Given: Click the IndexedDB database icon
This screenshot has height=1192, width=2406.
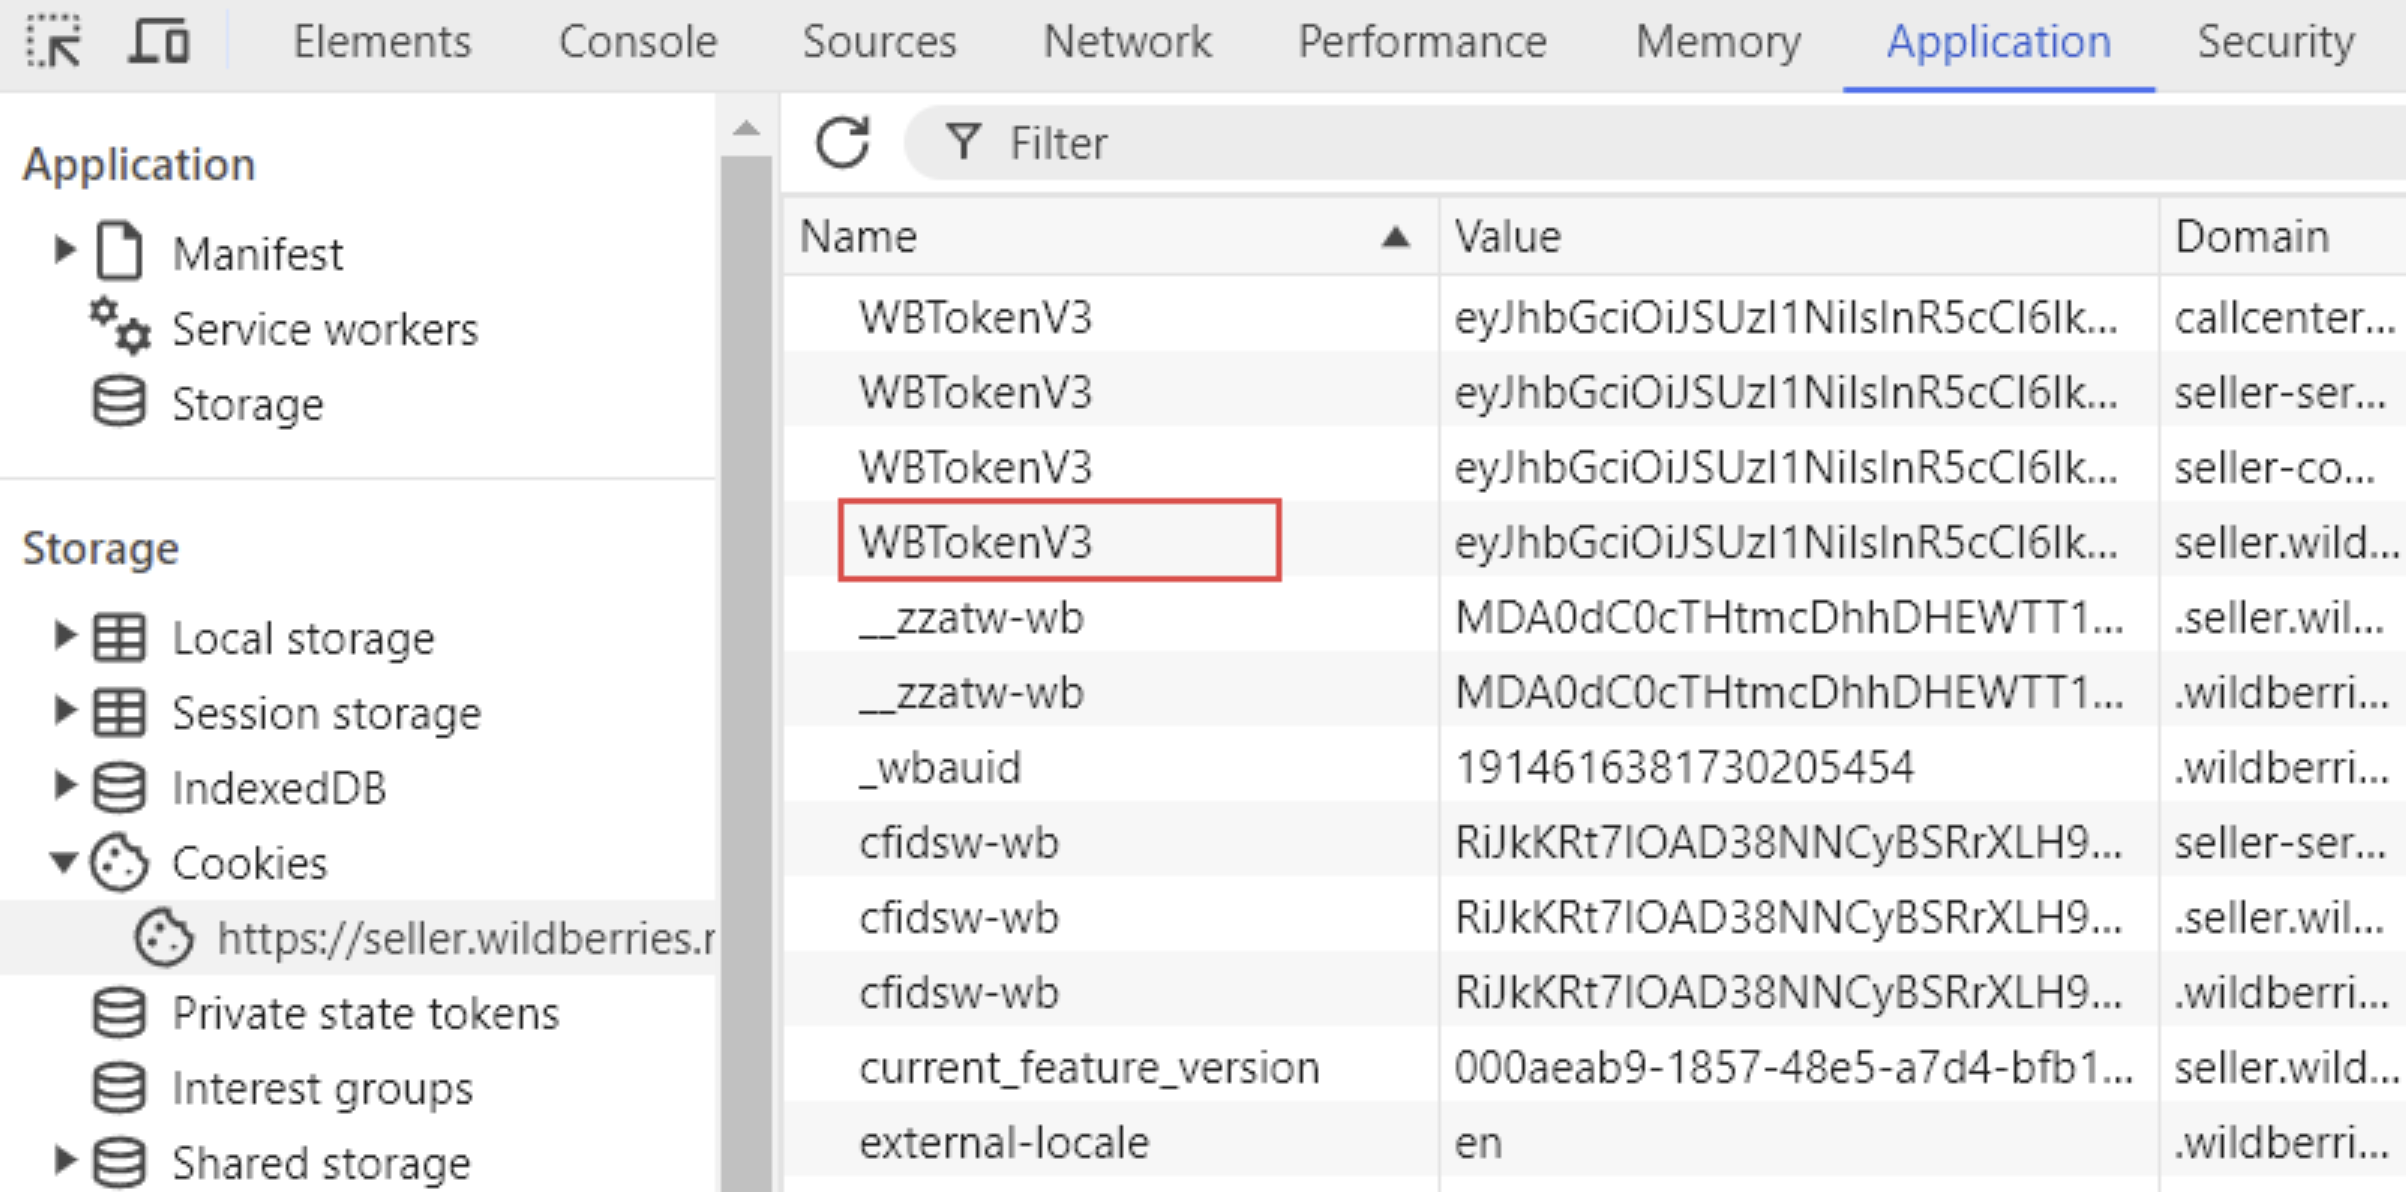Looking at the screenshot, I should tap(120, 787).
